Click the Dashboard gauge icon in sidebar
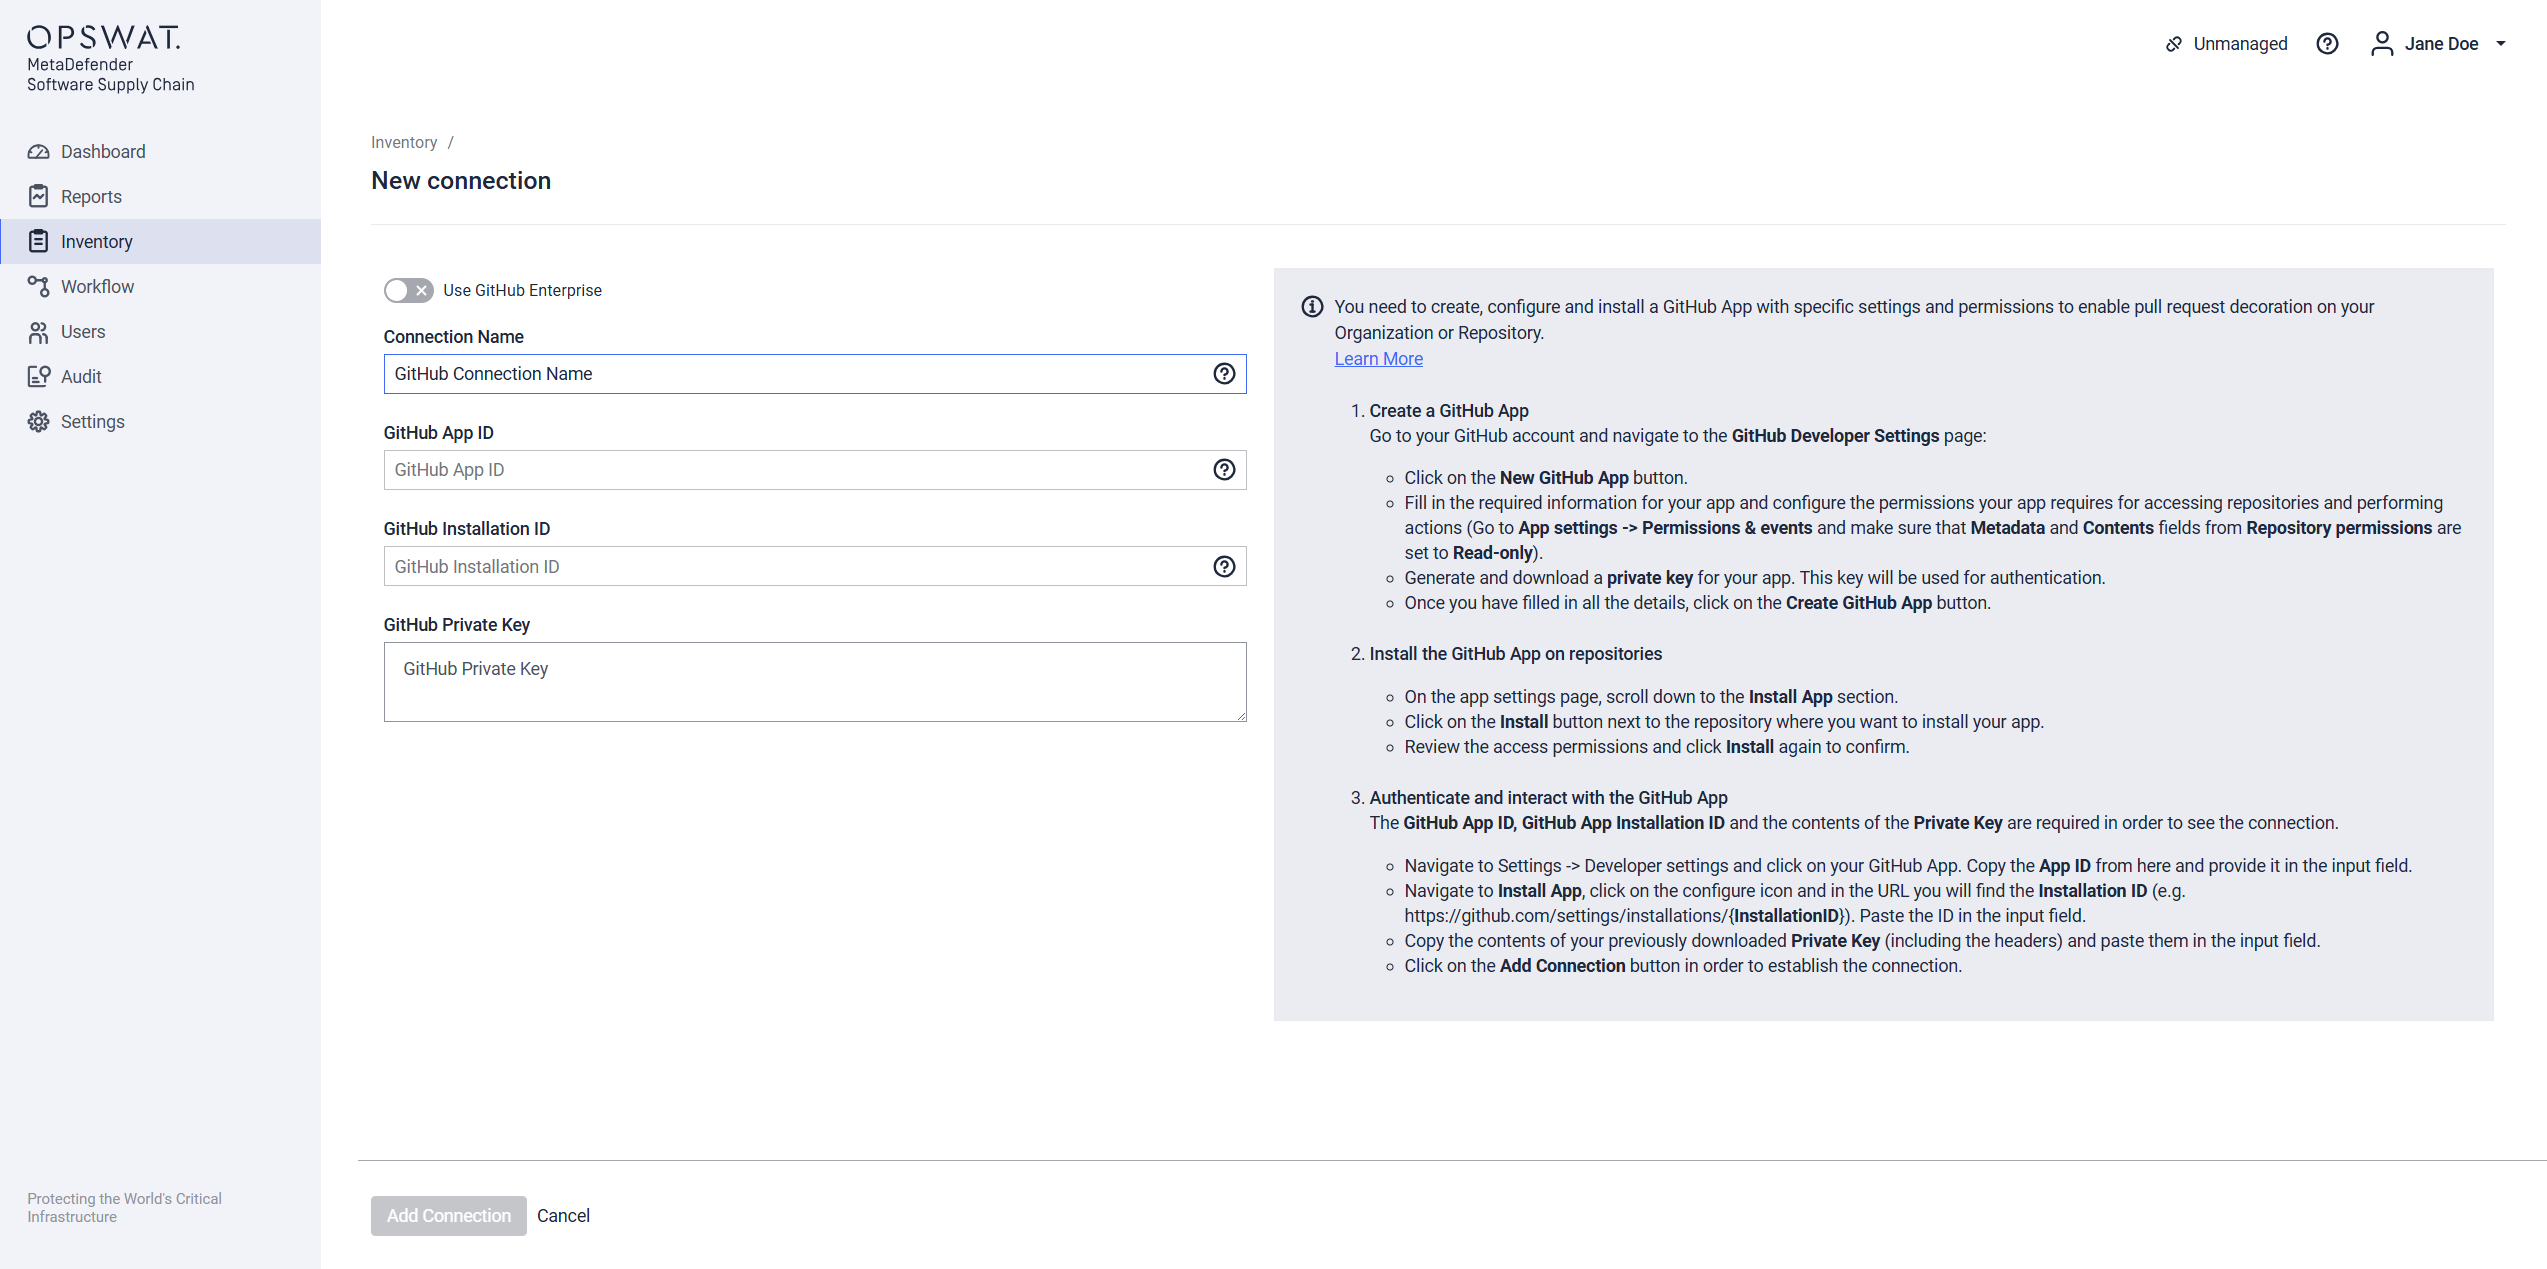Screen dimensions: 2547x1269 [38, 152]
